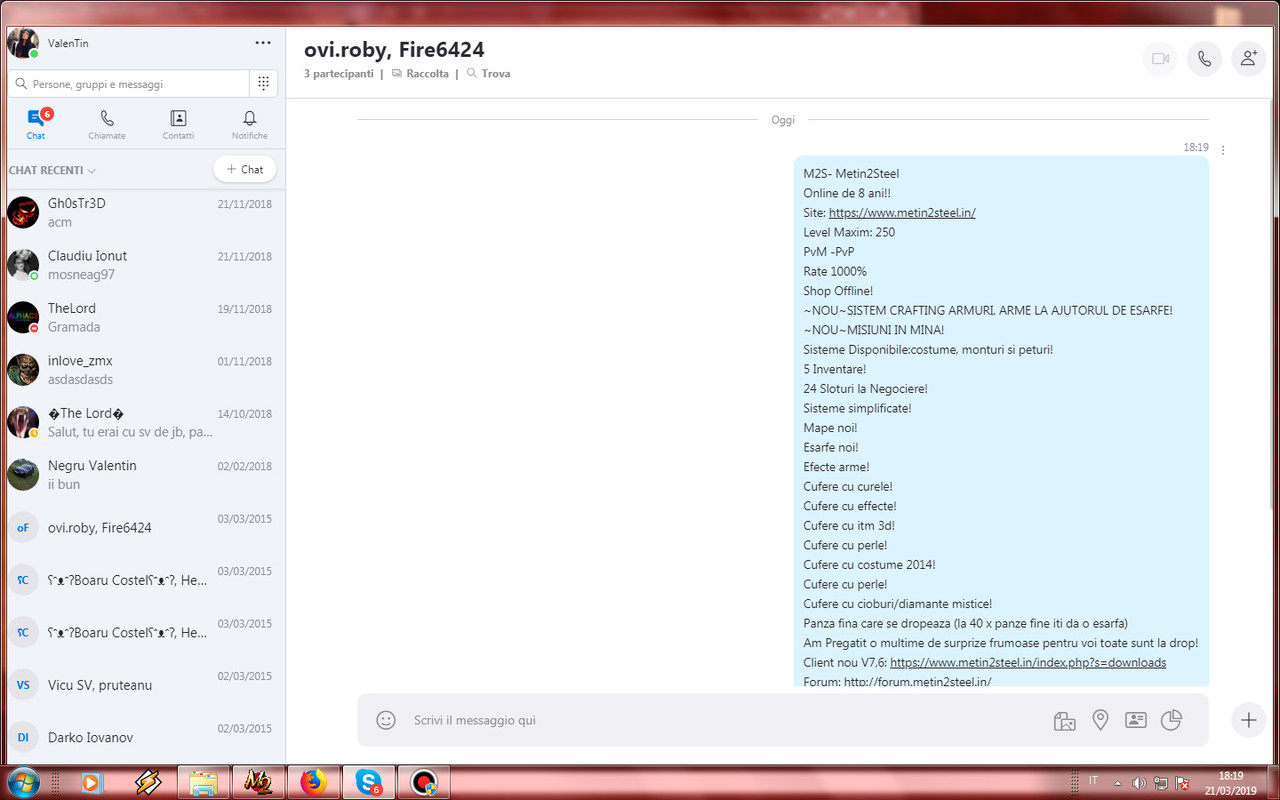
Task: Search in Persone, gruppi e messaggi field
Action: 128,84
